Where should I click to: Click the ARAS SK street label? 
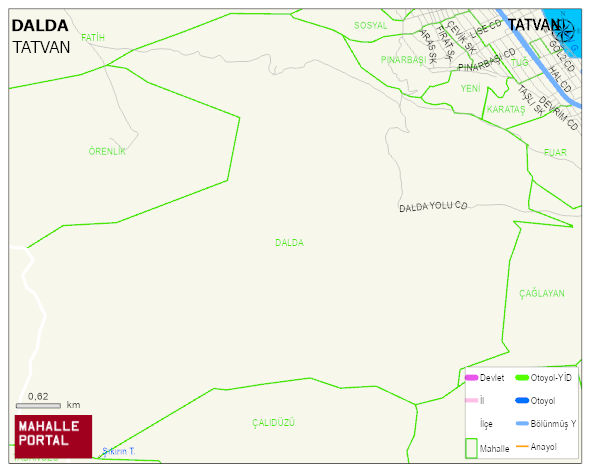pyautogui.click(x=428, y=46)
